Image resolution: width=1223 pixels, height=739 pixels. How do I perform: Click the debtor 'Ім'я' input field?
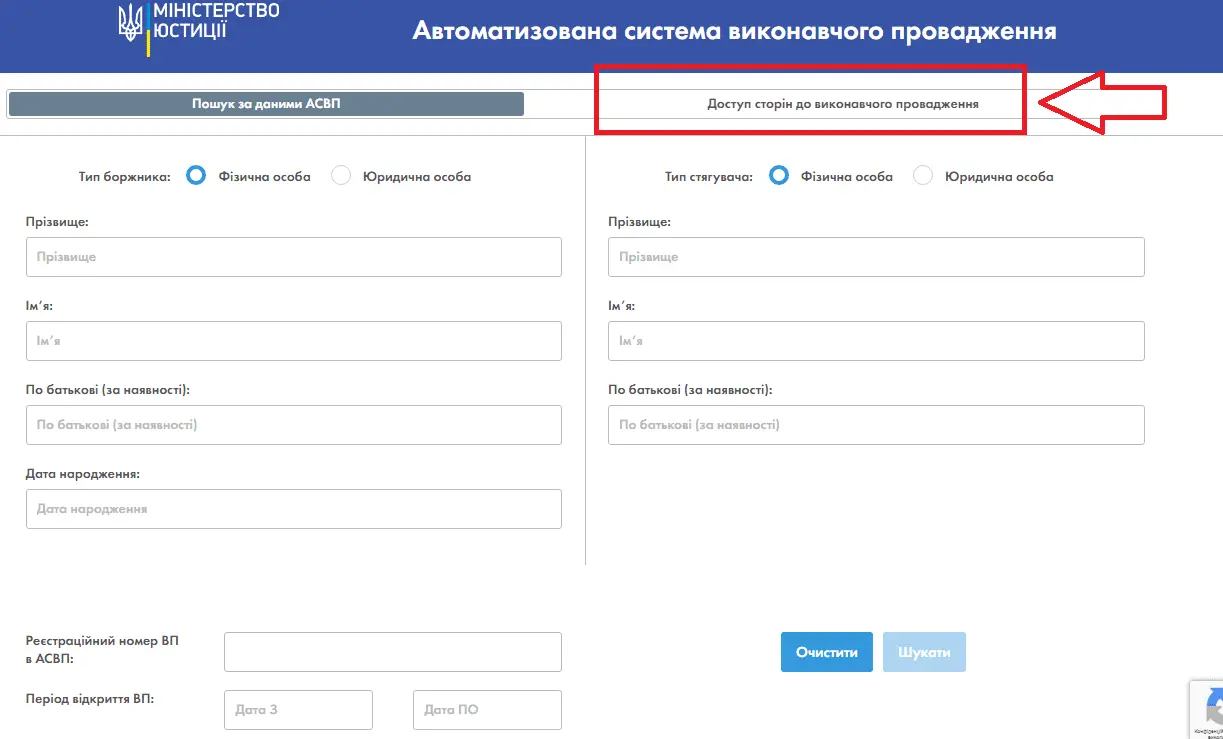pyautogui.click(x=293, y=341)
